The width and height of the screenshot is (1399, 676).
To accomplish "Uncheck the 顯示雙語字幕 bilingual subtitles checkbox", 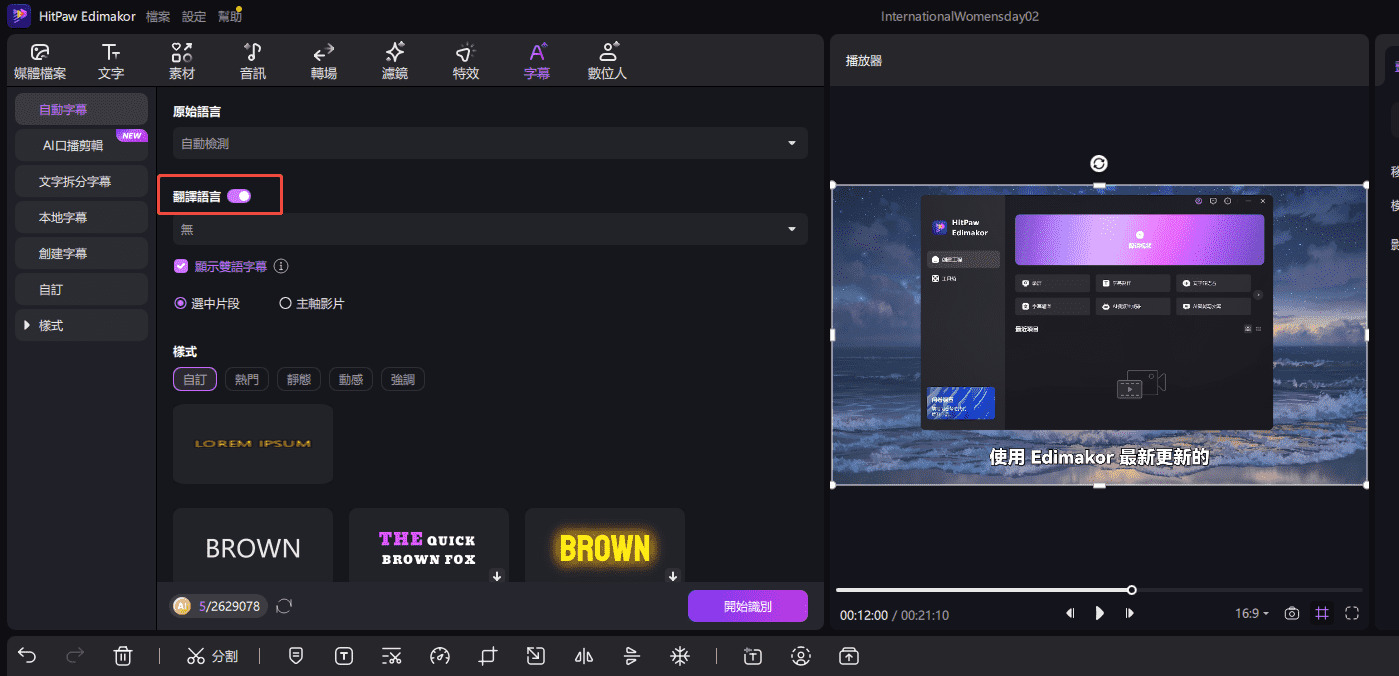I will [x=181, y=266].
